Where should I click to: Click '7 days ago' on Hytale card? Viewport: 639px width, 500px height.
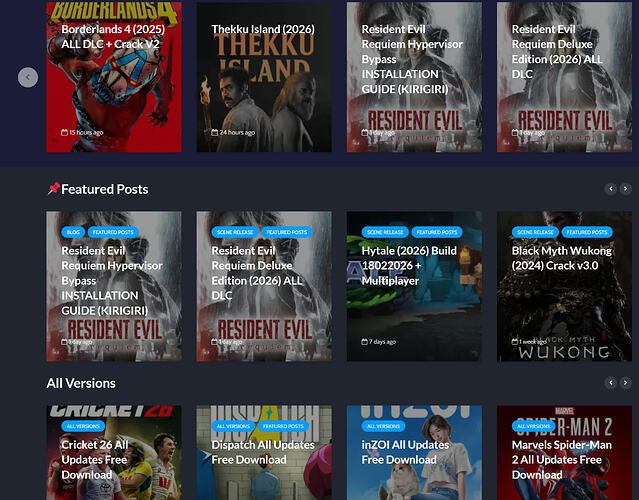tap(383, 341)
